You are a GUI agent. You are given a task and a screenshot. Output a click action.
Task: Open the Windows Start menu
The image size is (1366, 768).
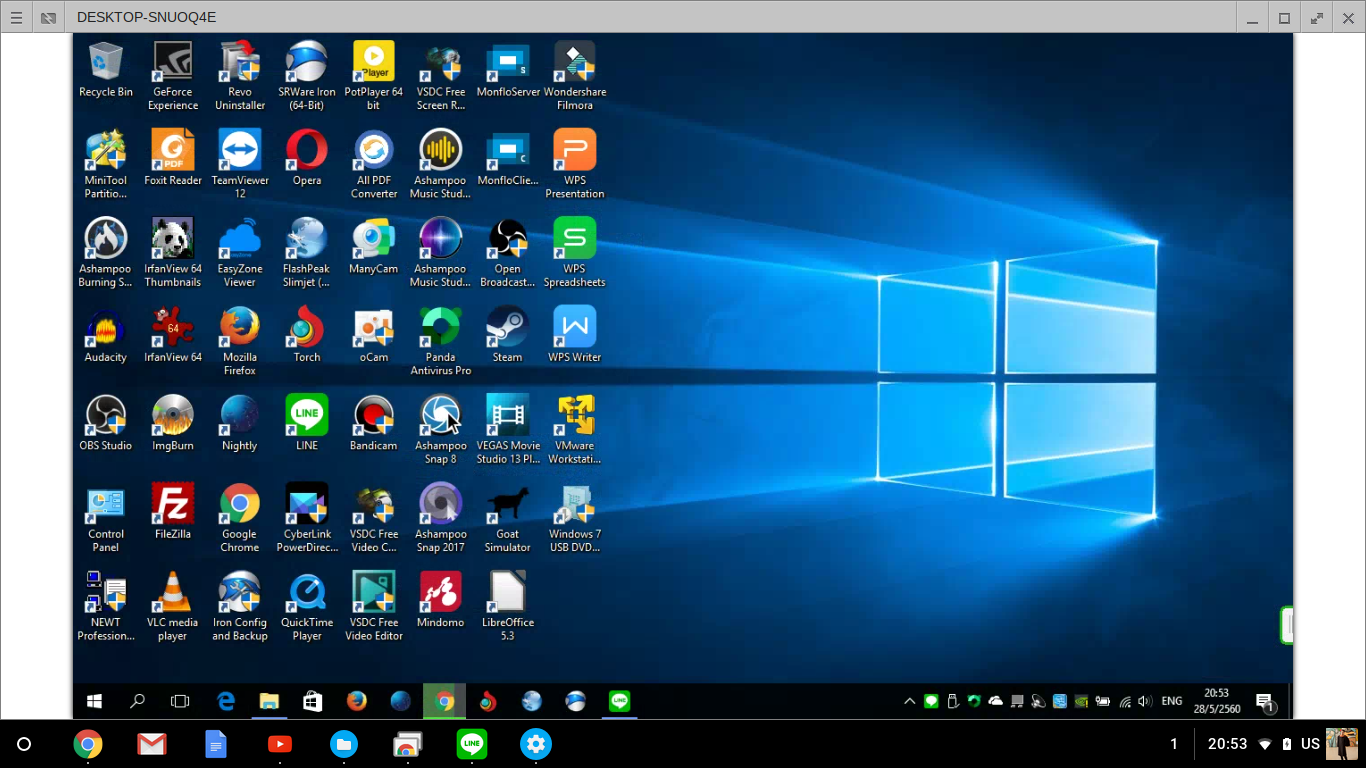pos(95,702)
